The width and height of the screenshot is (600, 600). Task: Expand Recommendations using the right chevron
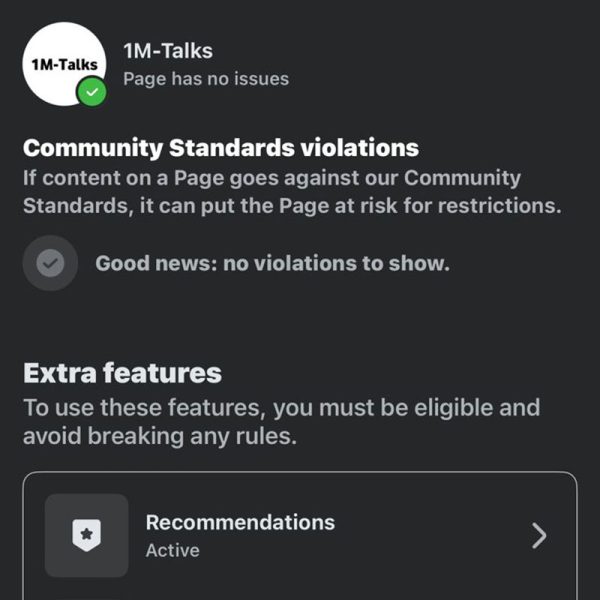click(x=539, y=536)
